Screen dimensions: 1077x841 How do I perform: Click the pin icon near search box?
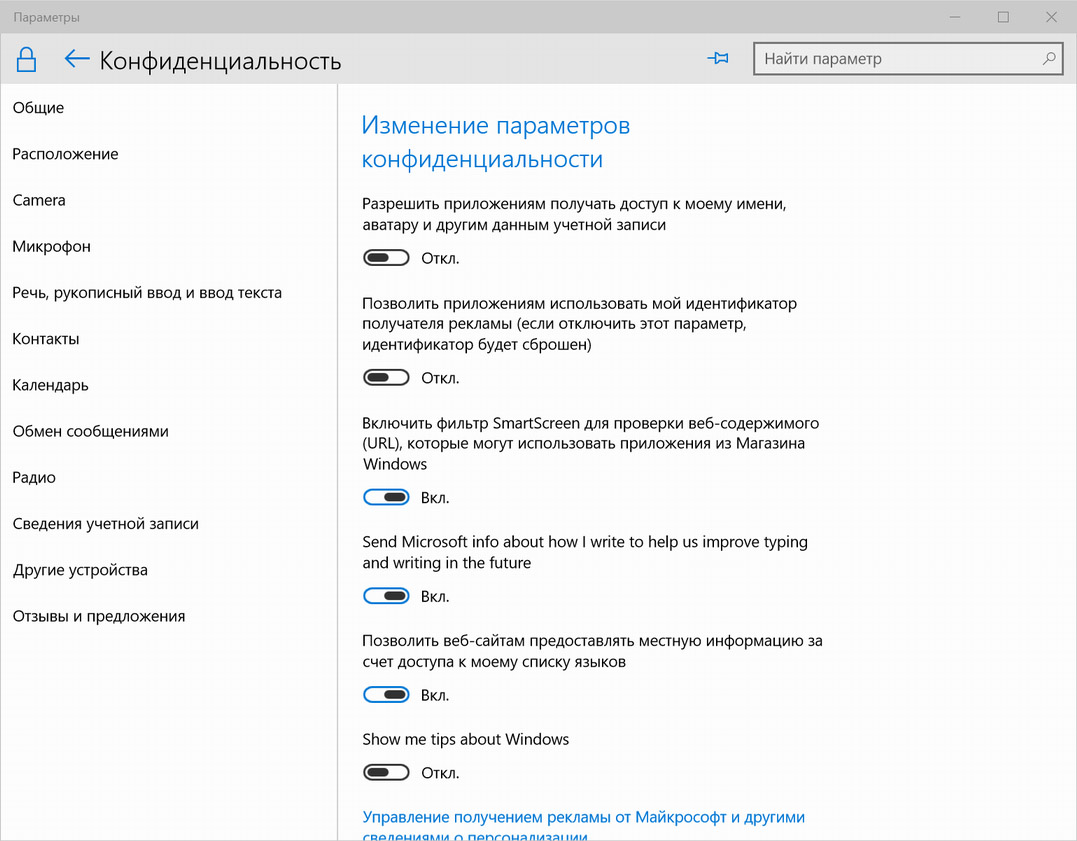718,58
